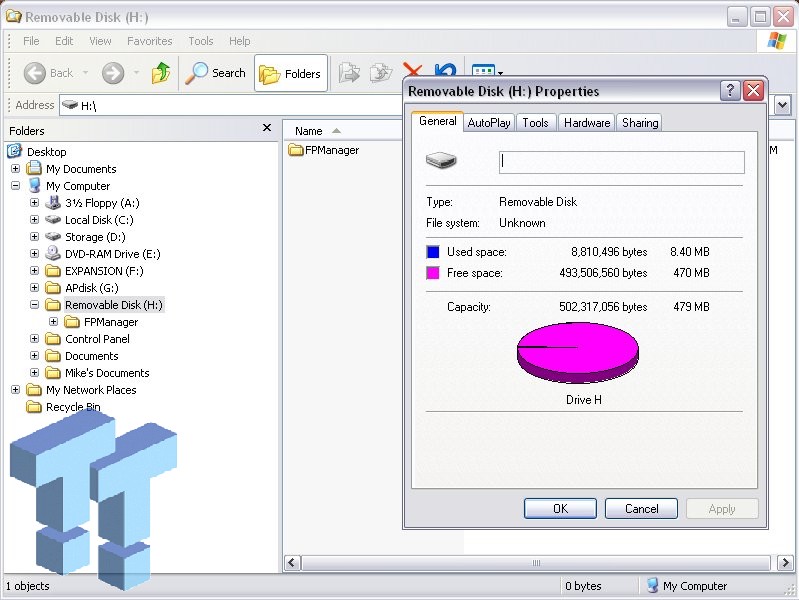Click the Back navigation arrow icon
The width and height of the screenshot is (799, 600).
[35, 73]
